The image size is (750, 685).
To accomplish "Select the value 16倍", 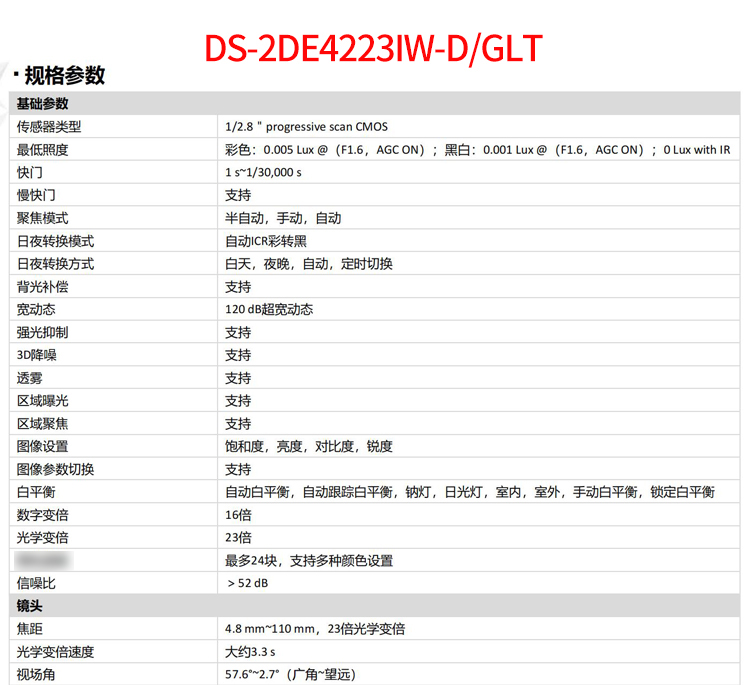I will (x=238, y=515).
